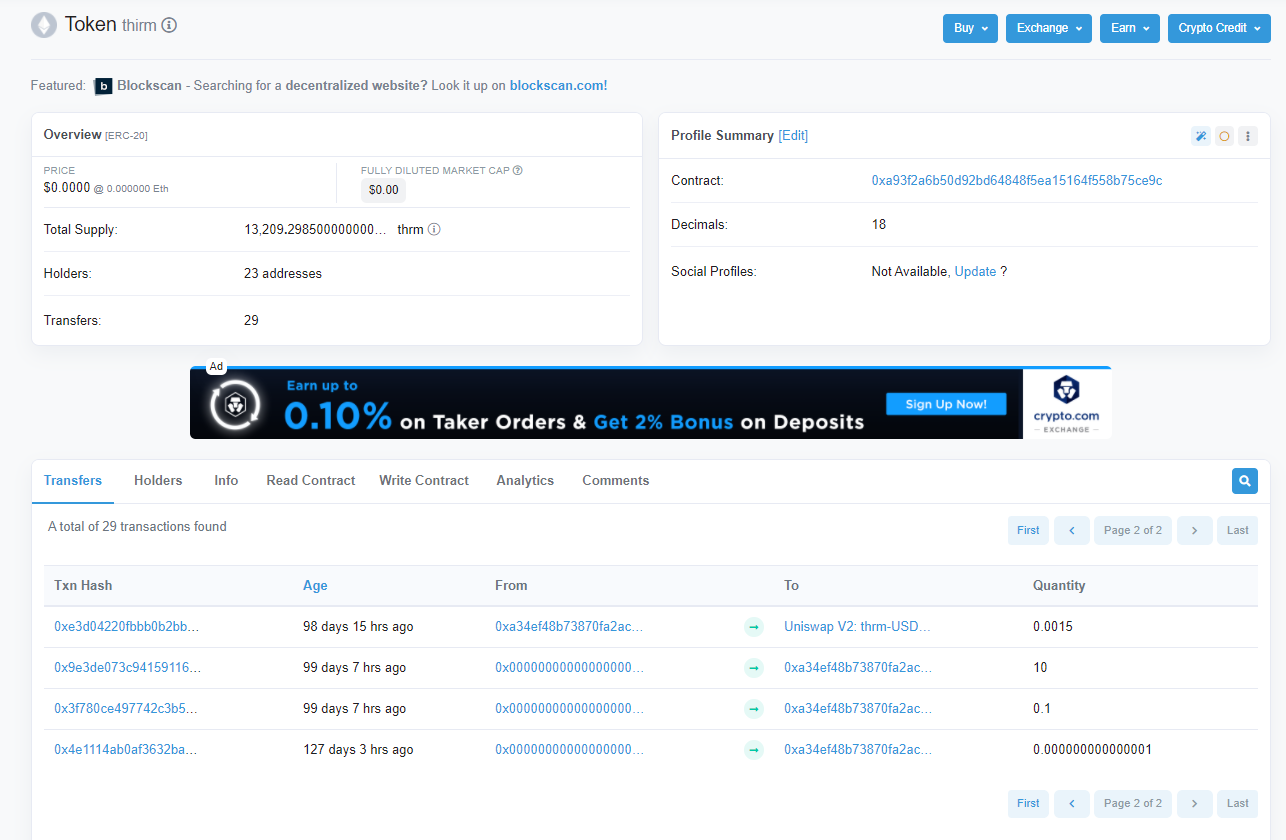
Task: Click the search icon in the Transfers panel
Action: tap(1245, 481)
